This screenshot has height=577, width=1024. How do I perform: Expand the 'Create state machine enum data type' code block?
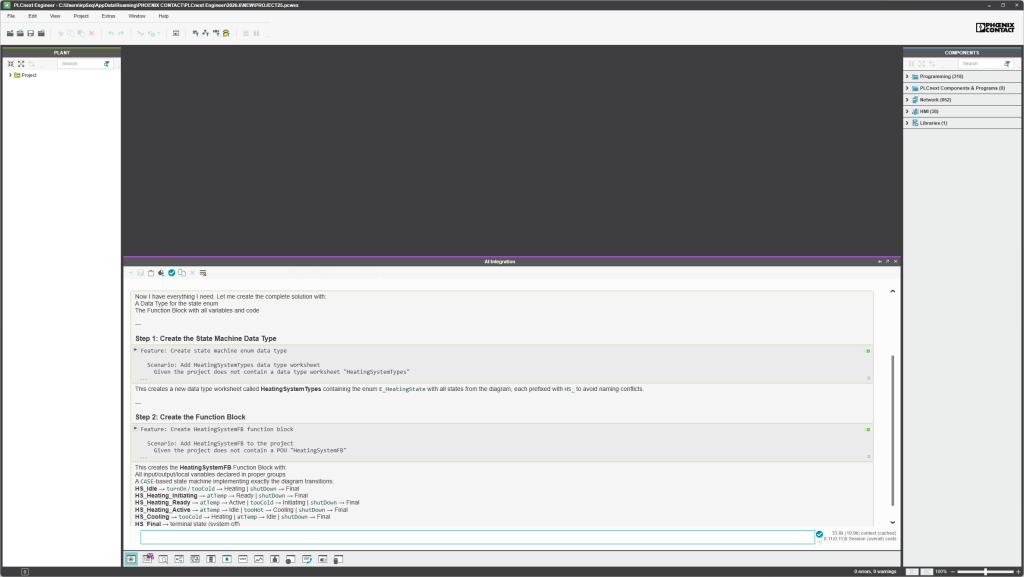coord(136,351)
